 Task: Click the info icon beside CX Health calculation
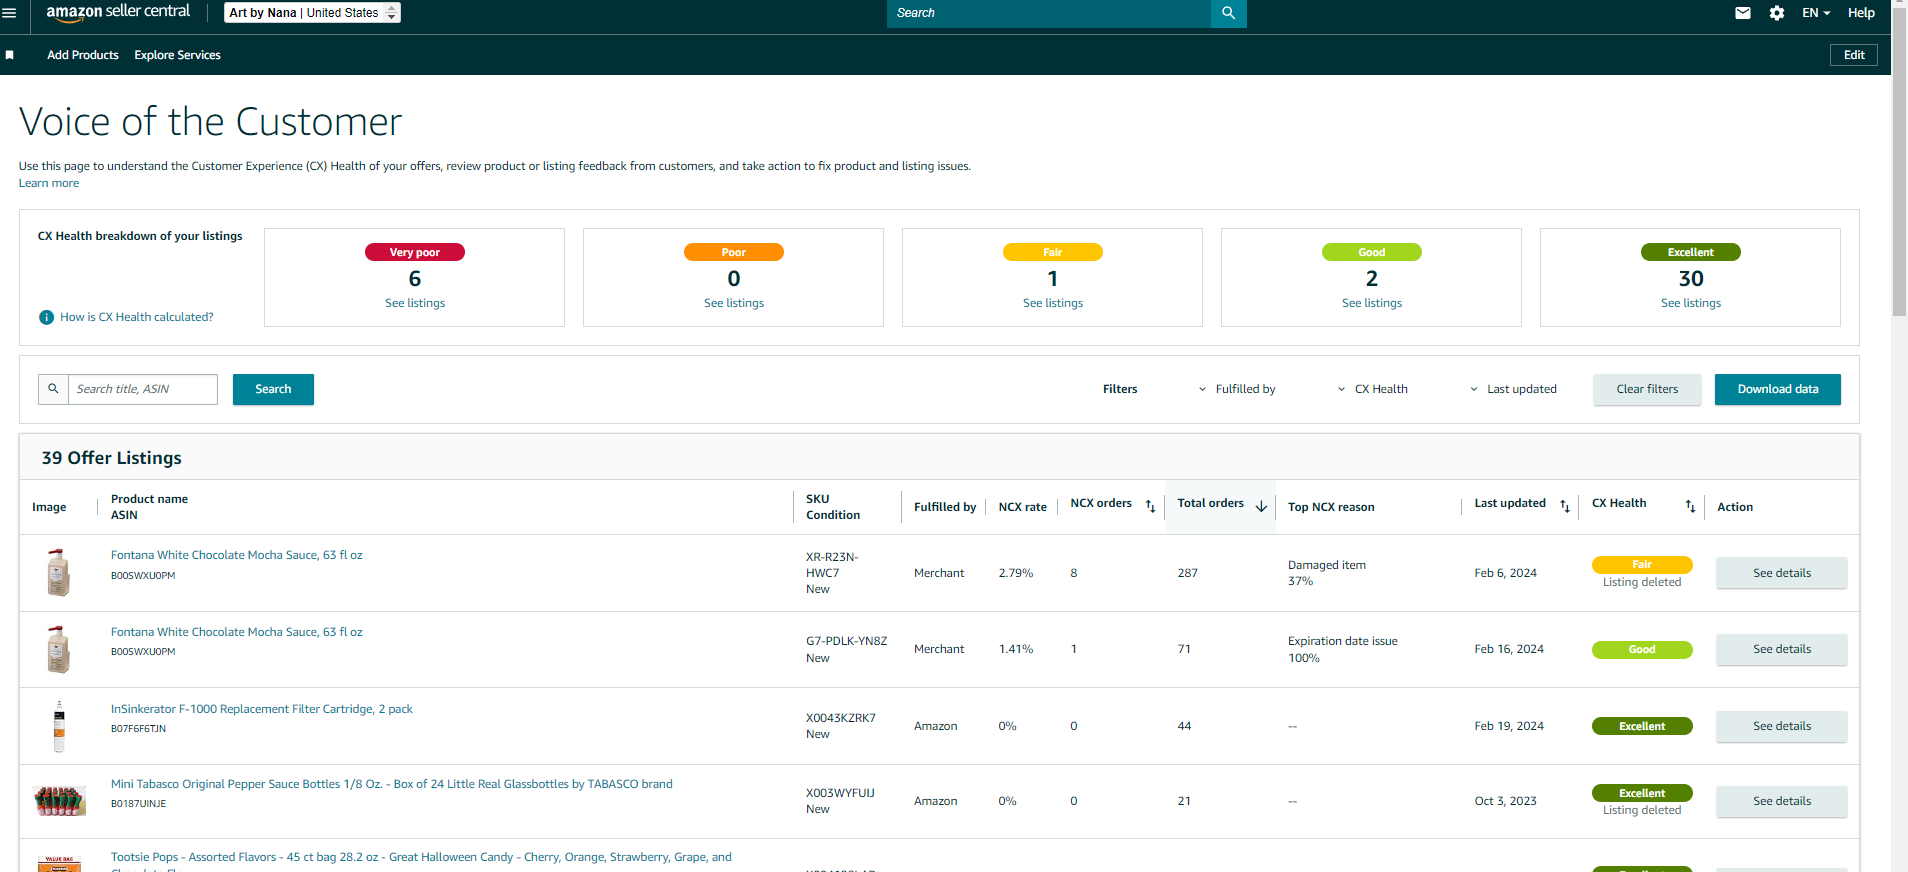(46, 317)
